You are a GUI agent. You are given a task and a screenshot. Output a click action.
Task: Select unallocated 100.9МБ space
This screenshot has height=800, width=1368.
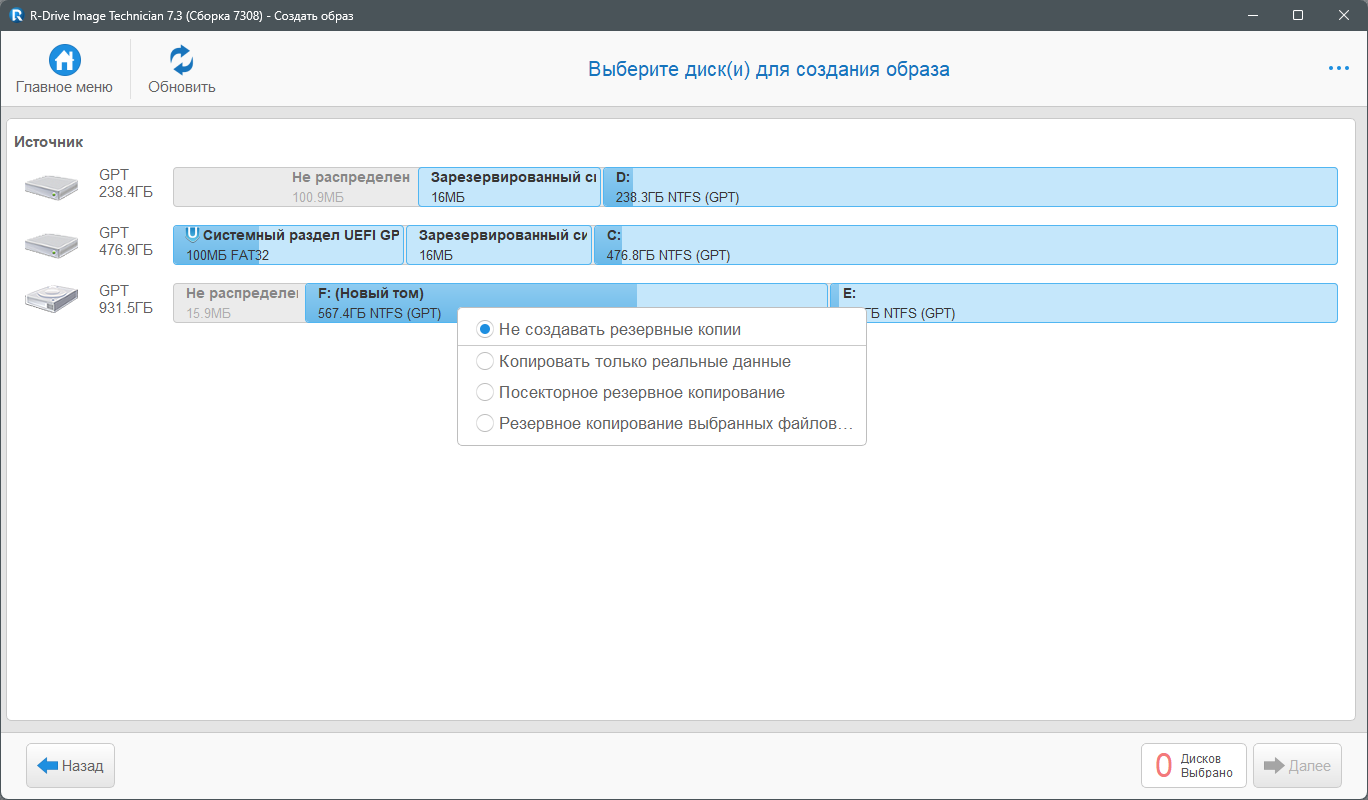tap(296, 187)
